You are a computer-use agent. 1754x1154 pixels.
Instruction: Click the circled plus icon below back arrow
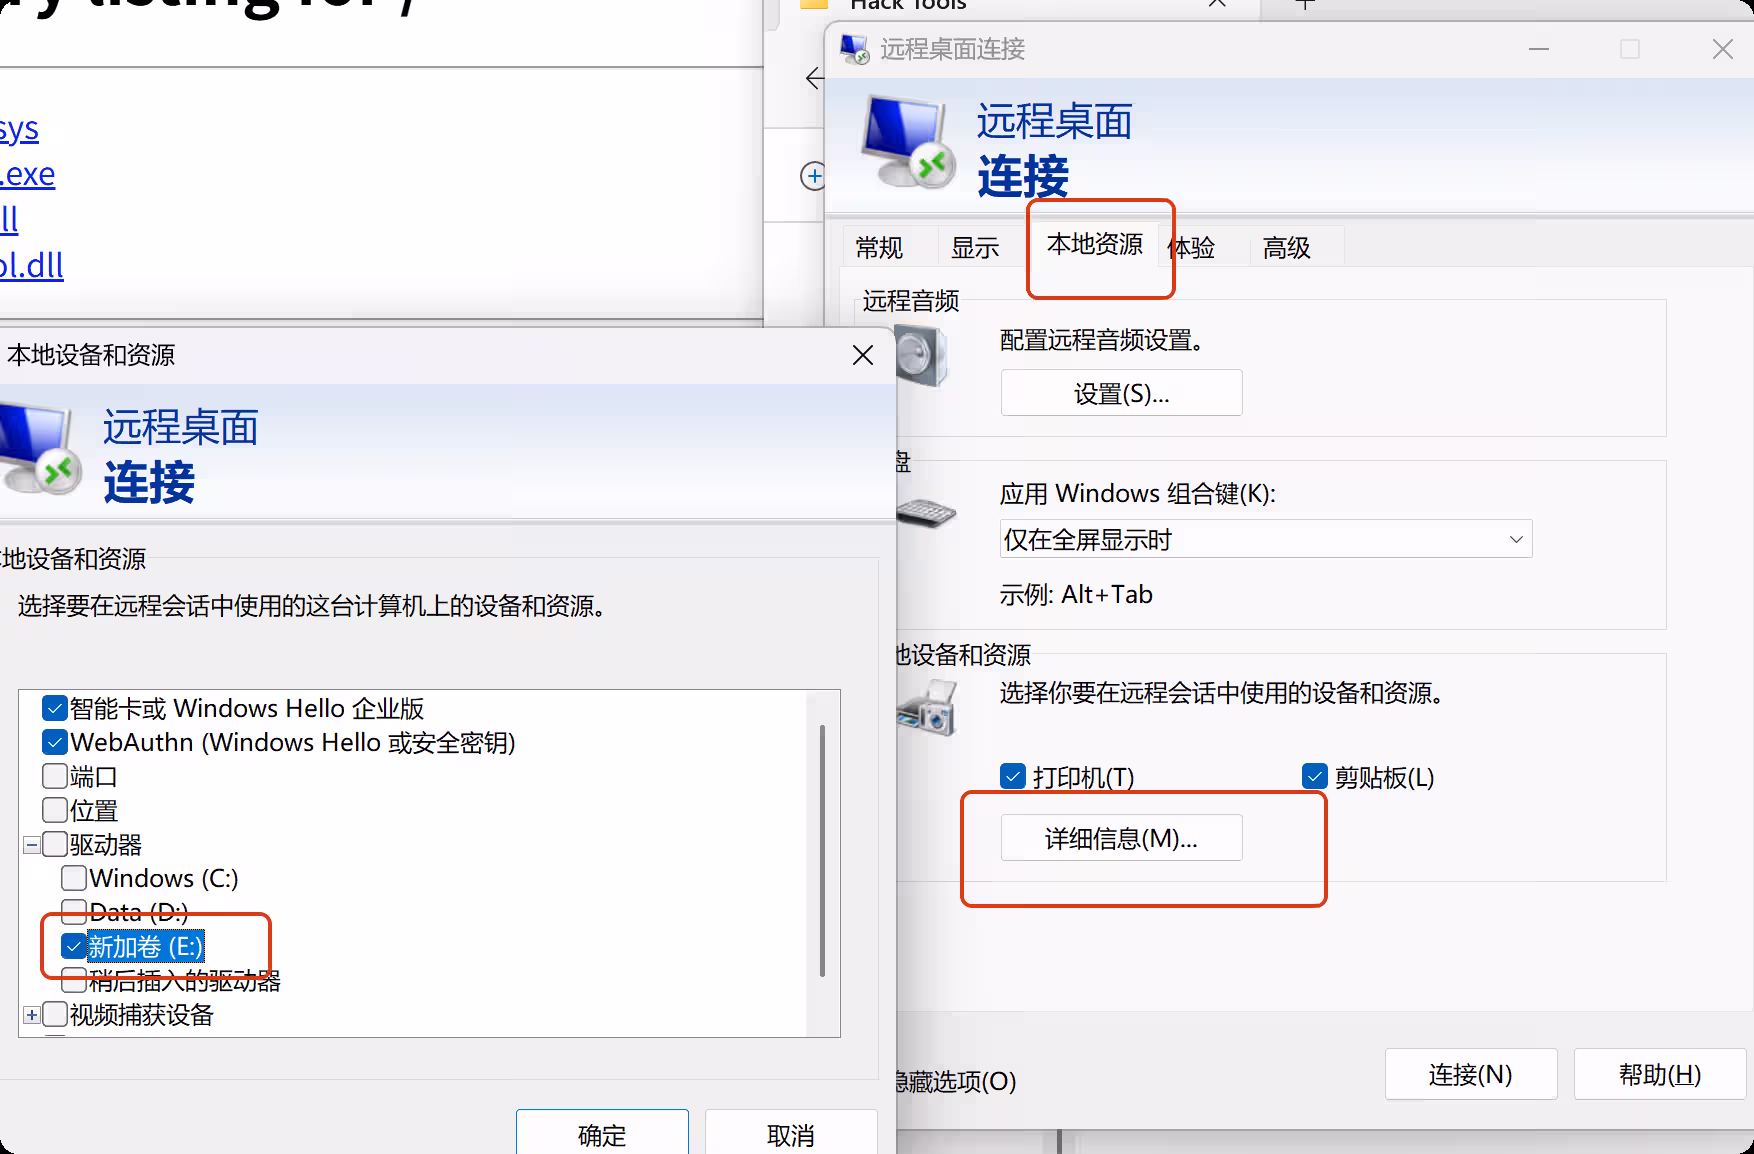click(813, 177)
